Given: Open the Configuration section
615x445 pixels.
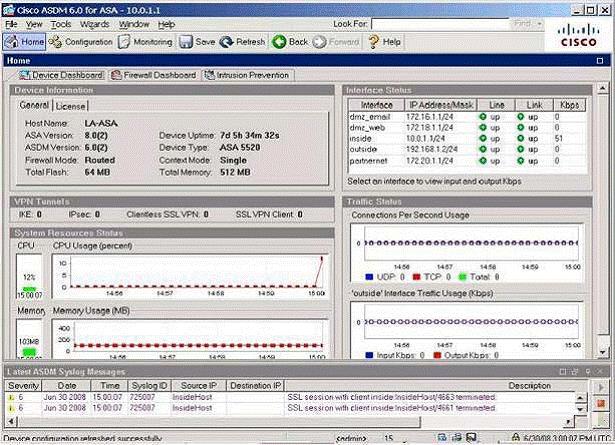Looking at the screenshot, I should point(81,42).
